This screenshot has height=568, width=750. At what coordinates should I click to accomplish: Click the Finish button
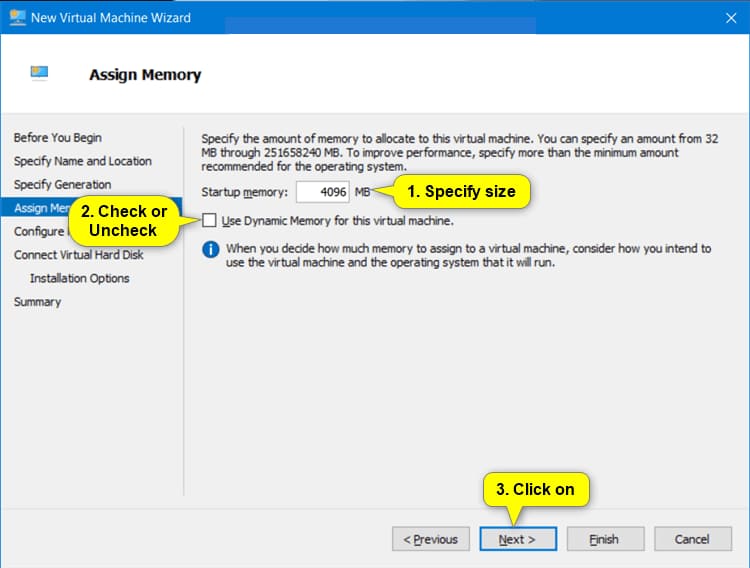pos(604,539)
